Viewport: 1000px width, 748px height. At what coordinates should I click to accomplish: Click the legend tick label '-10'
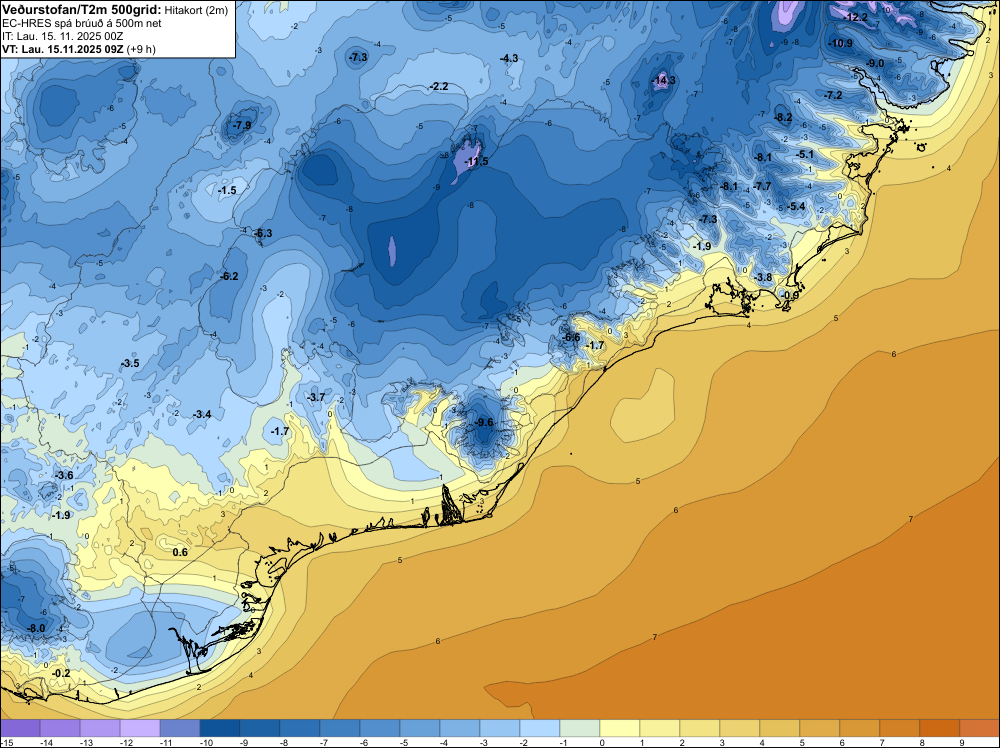pos(206,742)
